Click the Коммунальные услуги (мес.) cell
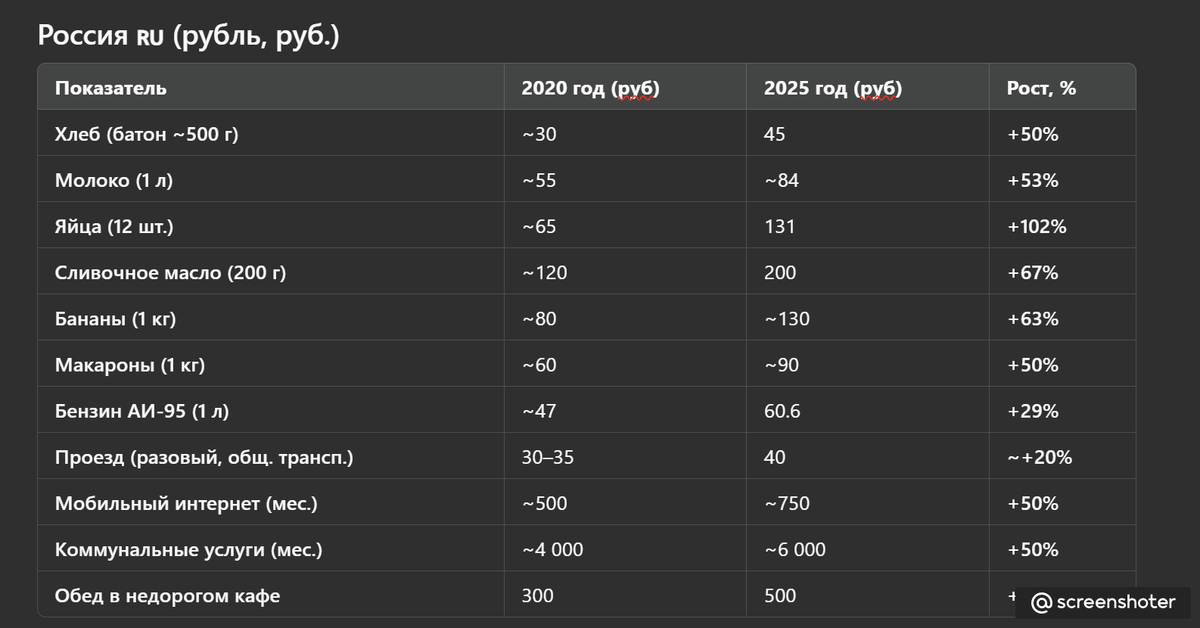The height and width of the screenshot is (628, 1200). (x=188, y=549)
